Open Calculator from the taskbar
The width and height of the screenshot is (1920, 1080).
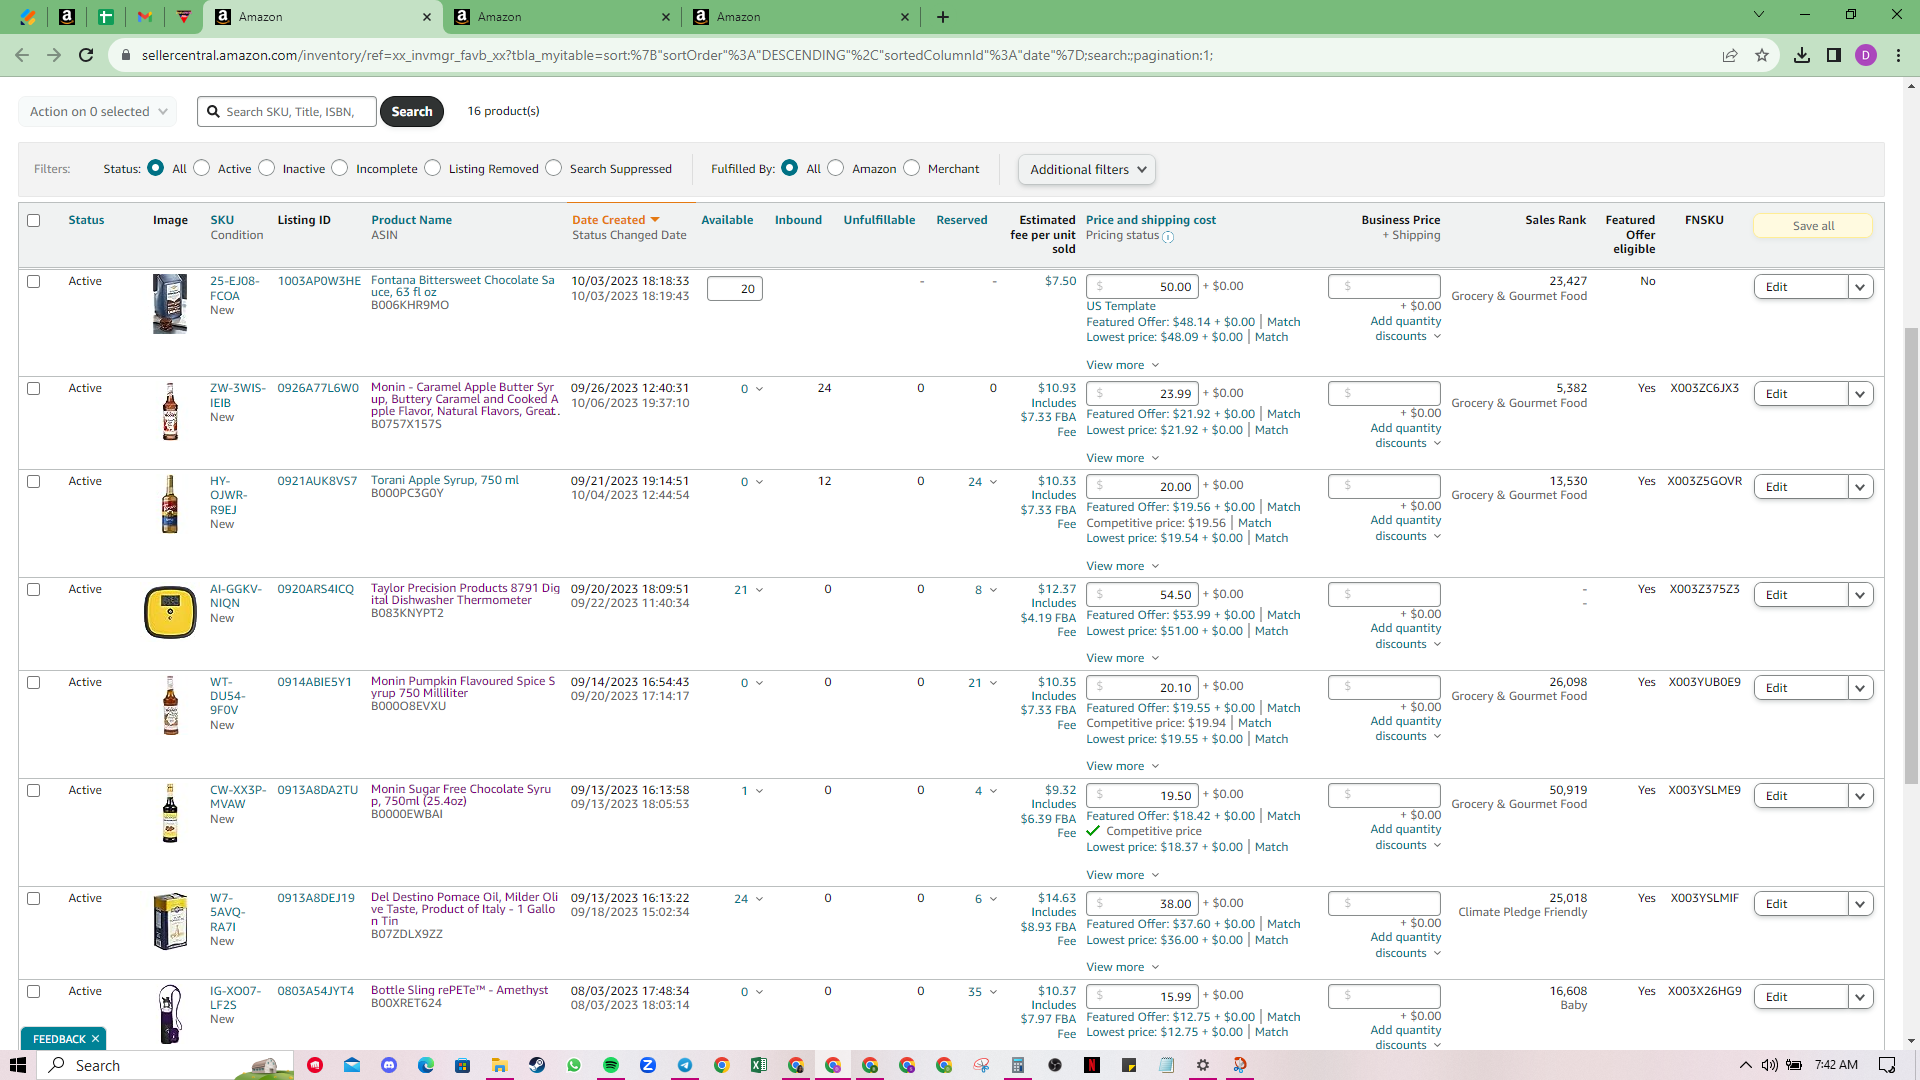[1018, 1065]
